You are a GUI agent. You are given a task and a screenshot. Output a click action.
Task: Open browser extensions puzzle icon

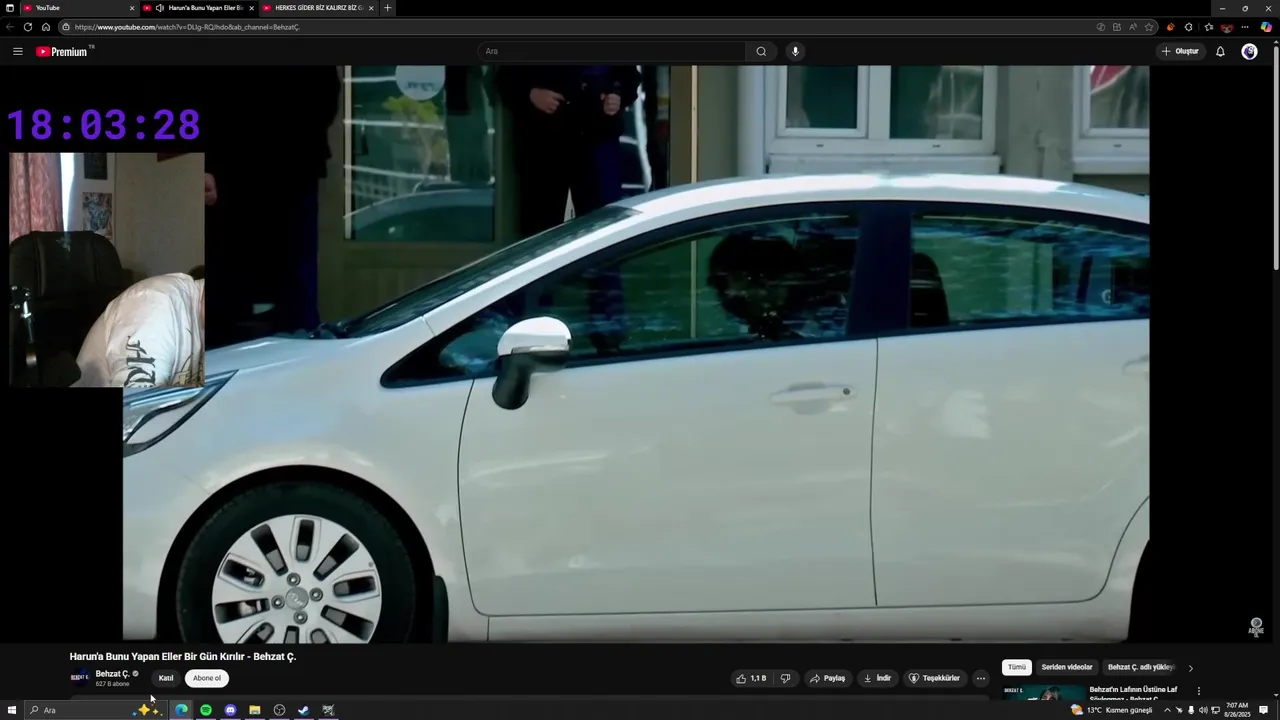(x=1188, y=27)
